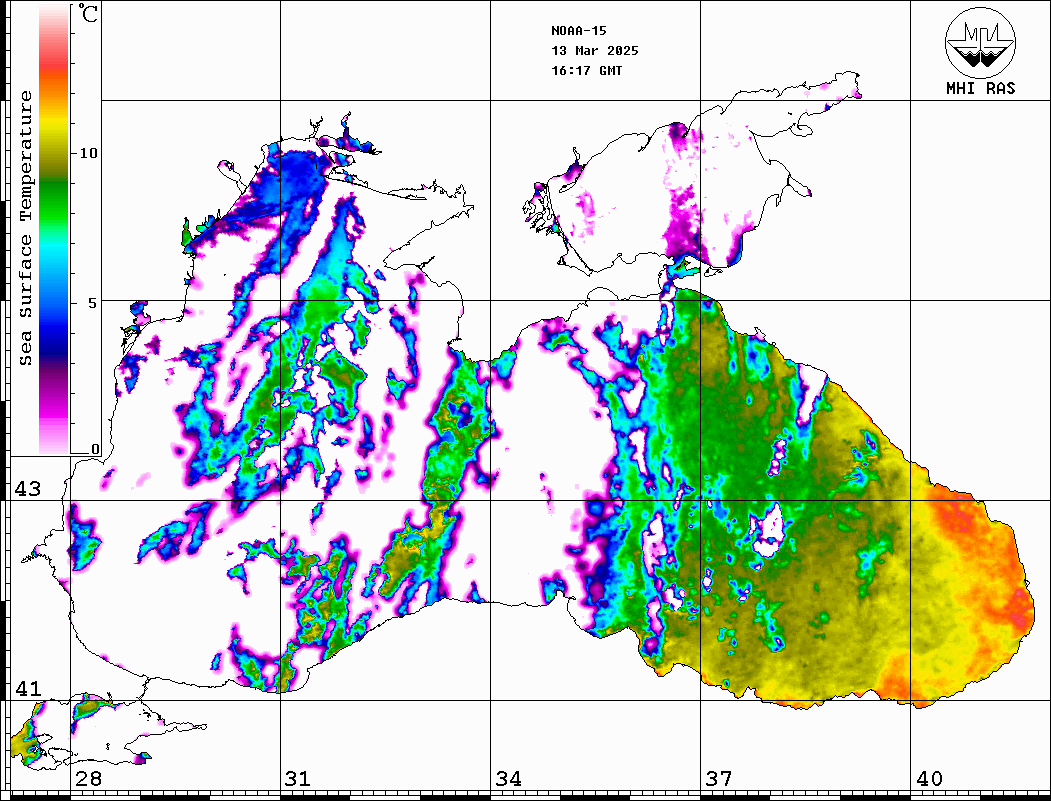Click the 10 tick on temperature scale
The image size is (1051, 801).
88,153
